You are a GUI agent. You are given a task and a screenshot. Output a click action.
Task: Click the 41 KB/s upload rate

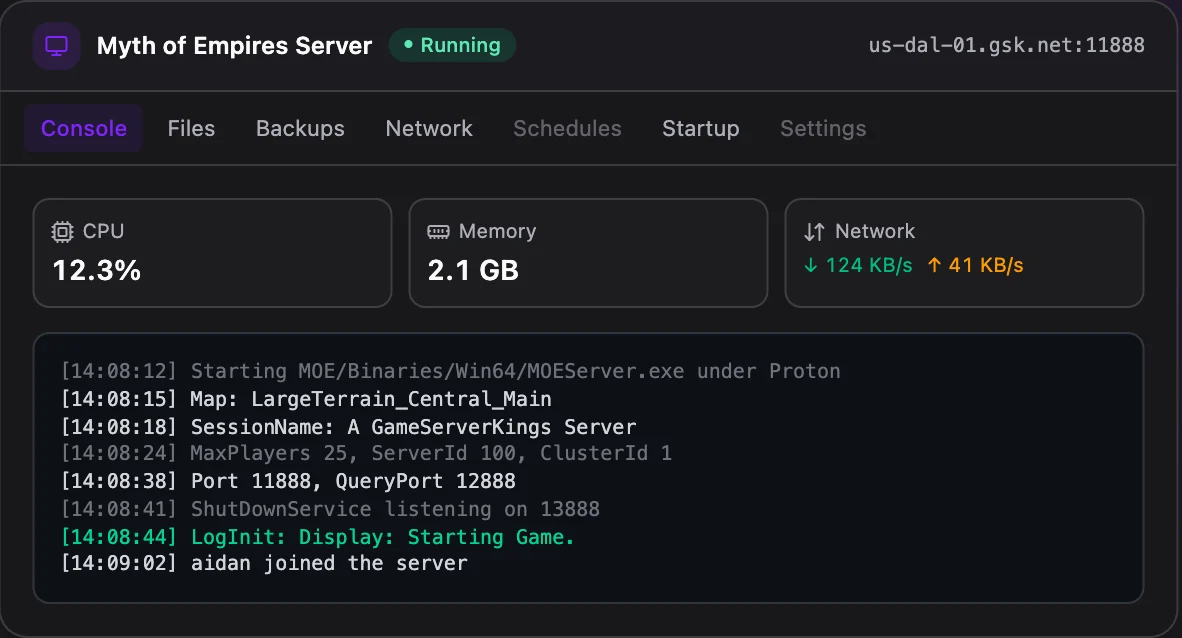pos(986,265)
